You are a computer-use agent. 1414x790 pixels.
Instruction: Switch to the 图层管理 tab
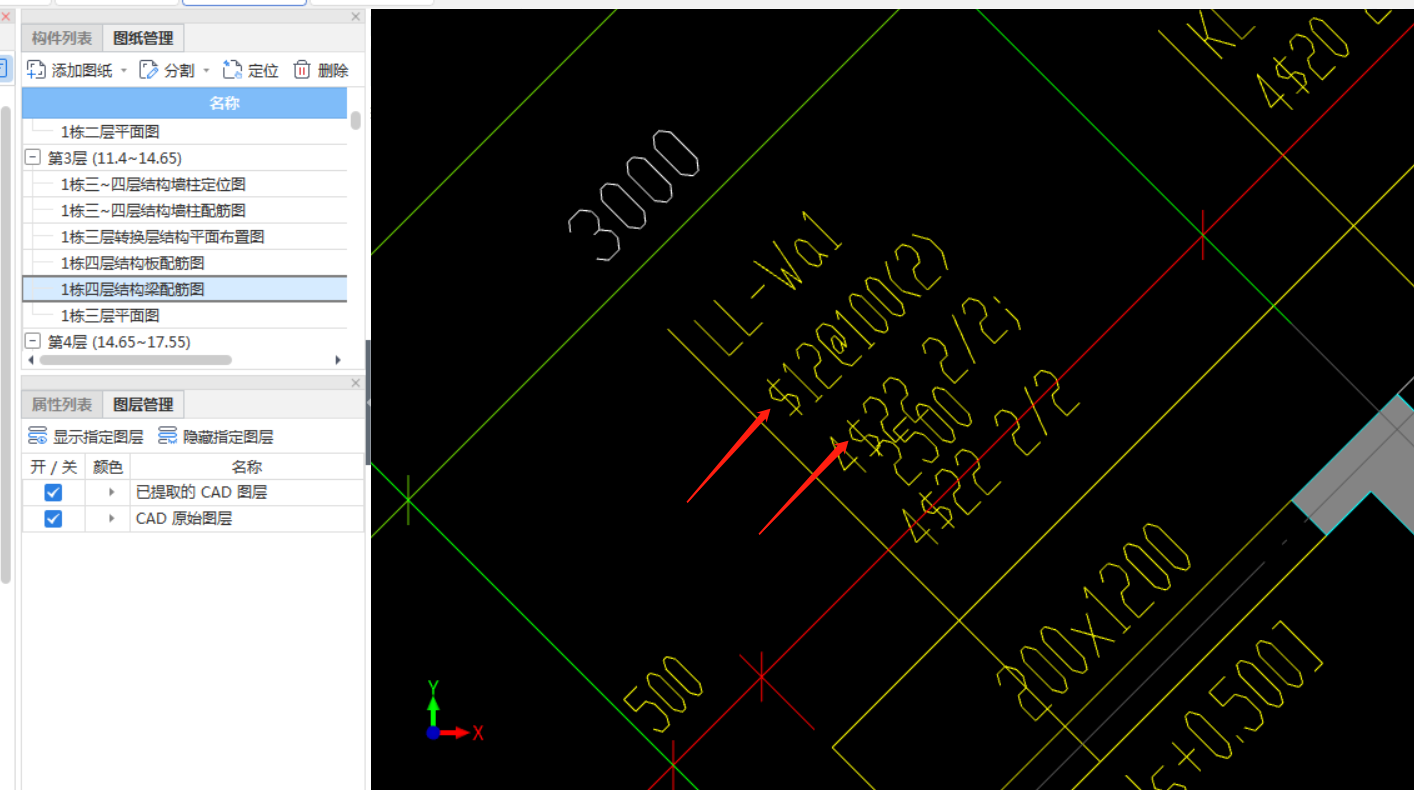pyautogui.click(x=143, y=404)
